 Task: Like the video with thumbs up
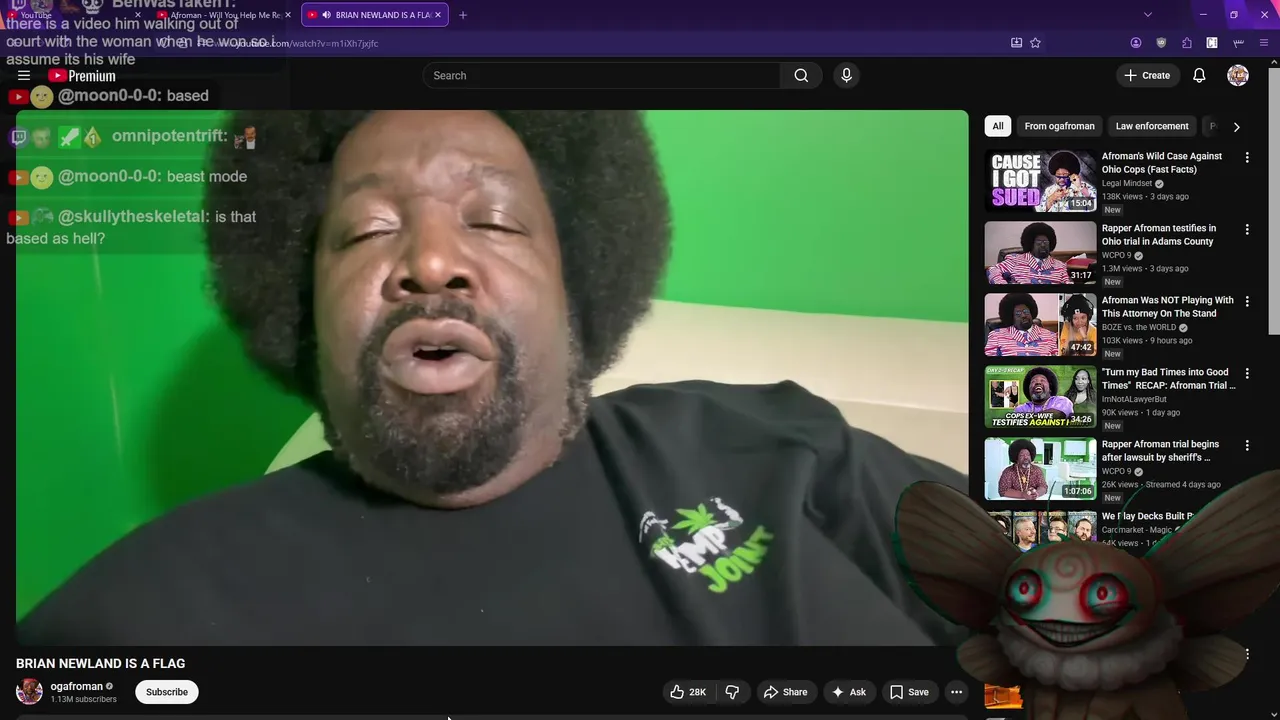(x=687, y=692)
